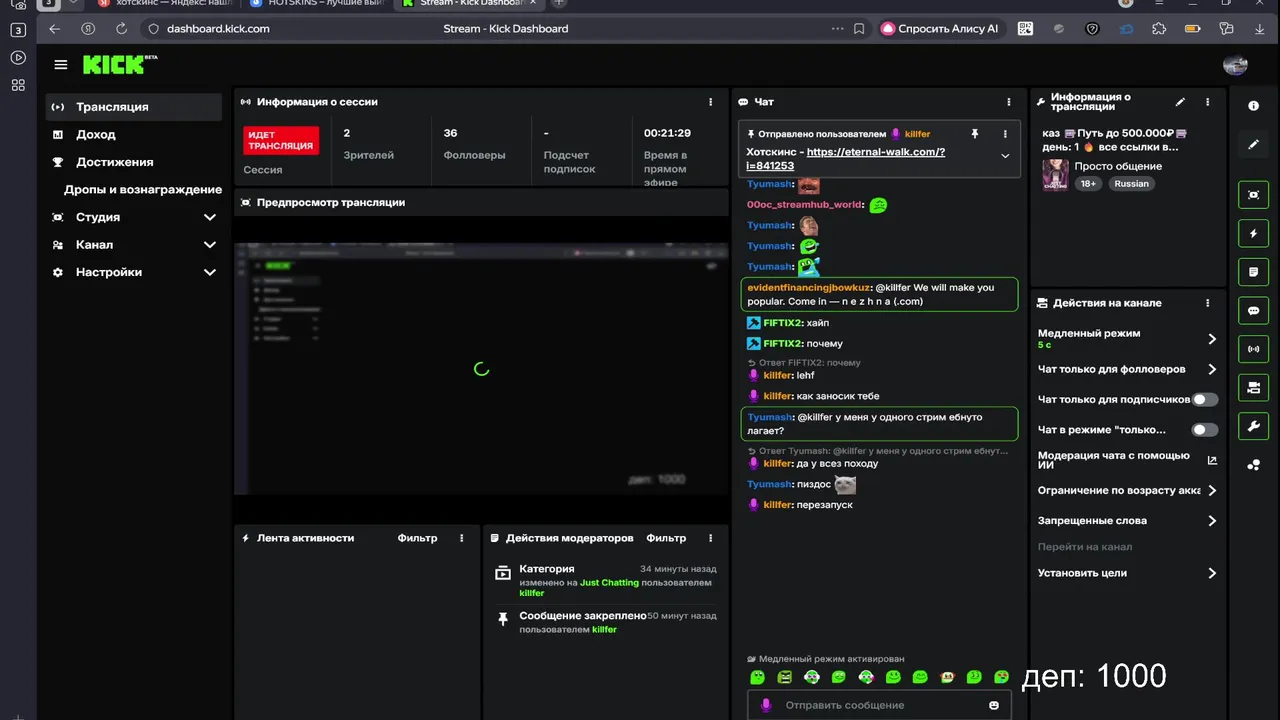The height and width of the screenshot is (720, 1280).
Task: Open Медленный режим settings arrow
Action: (1212, 339)
